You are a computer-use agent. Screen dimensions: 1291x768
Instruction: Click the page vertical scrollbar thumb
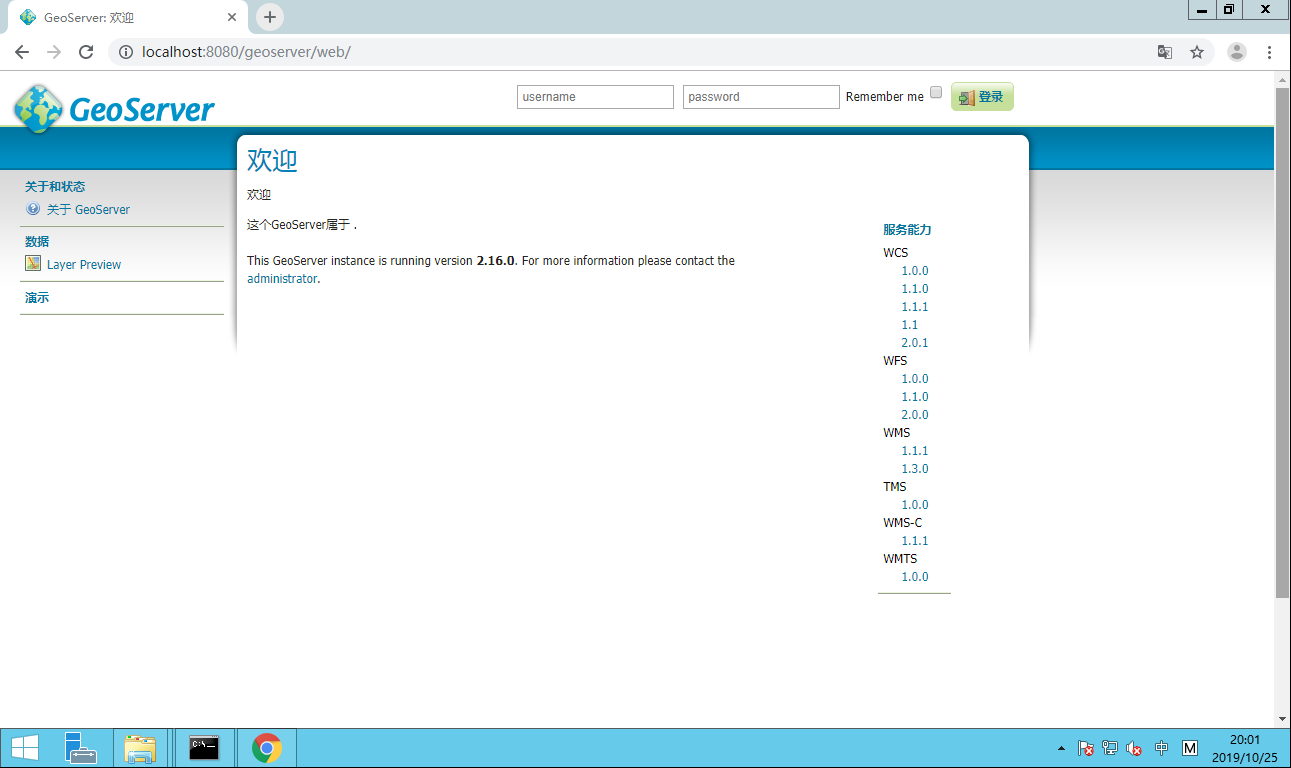tap(1282, 343)
